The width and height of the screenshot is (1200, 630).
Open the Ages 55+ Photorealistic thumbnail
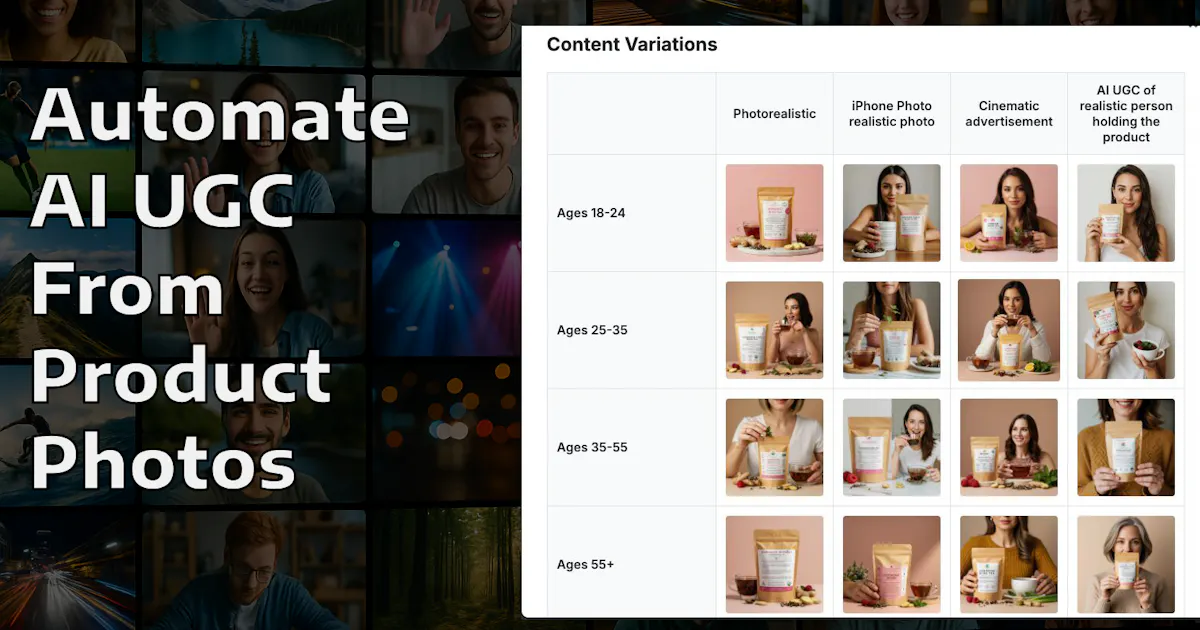point(774,564)
